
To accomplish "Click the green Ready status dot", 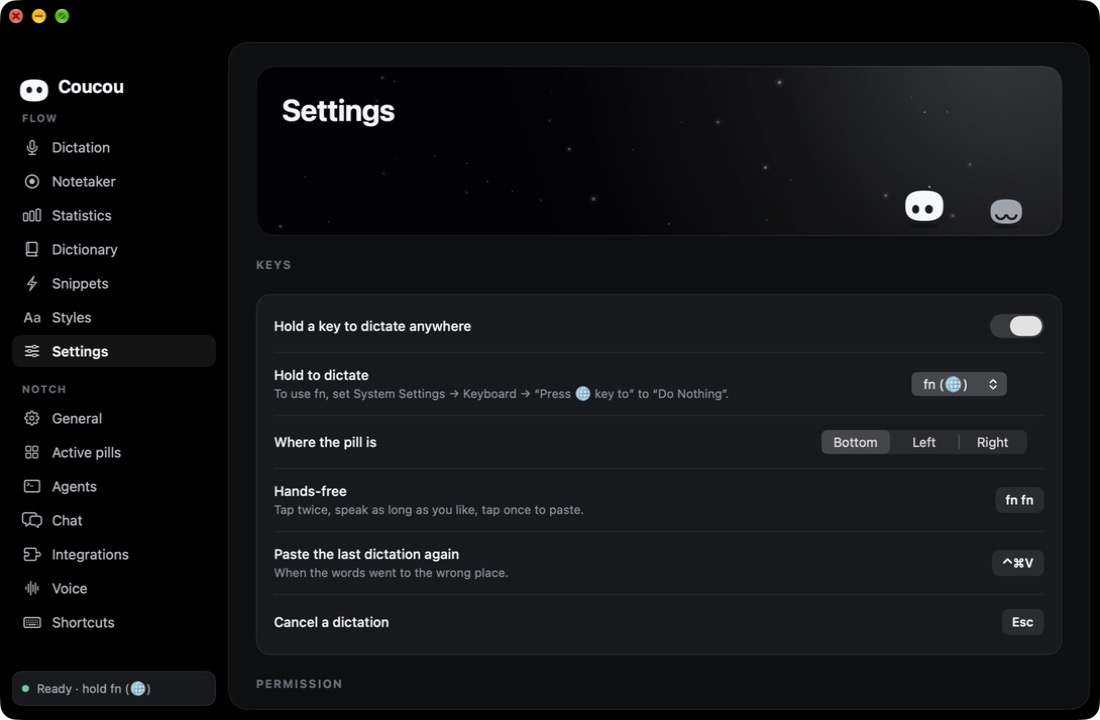I will click(25, 689).
